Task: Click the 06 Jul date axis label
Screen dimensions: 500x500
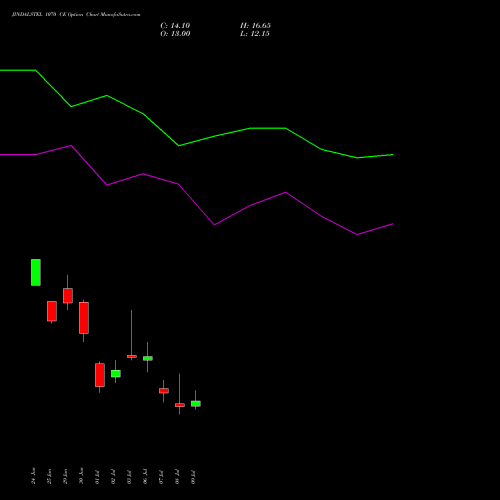Action: click(145, 477)
